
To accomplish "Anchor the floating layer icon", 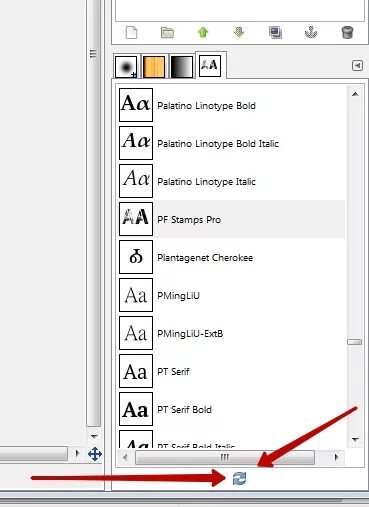I will [311, 33].
